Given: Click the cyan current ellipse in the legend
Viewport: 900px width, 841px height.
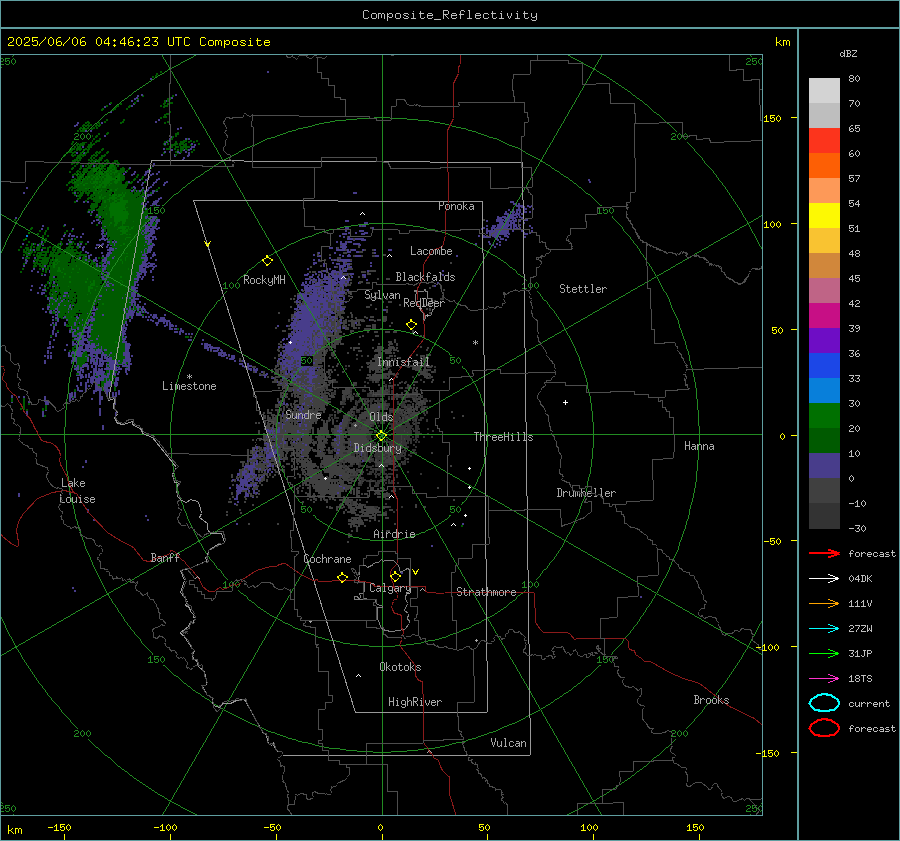Looking at the screenshot, I should [824, 703].
